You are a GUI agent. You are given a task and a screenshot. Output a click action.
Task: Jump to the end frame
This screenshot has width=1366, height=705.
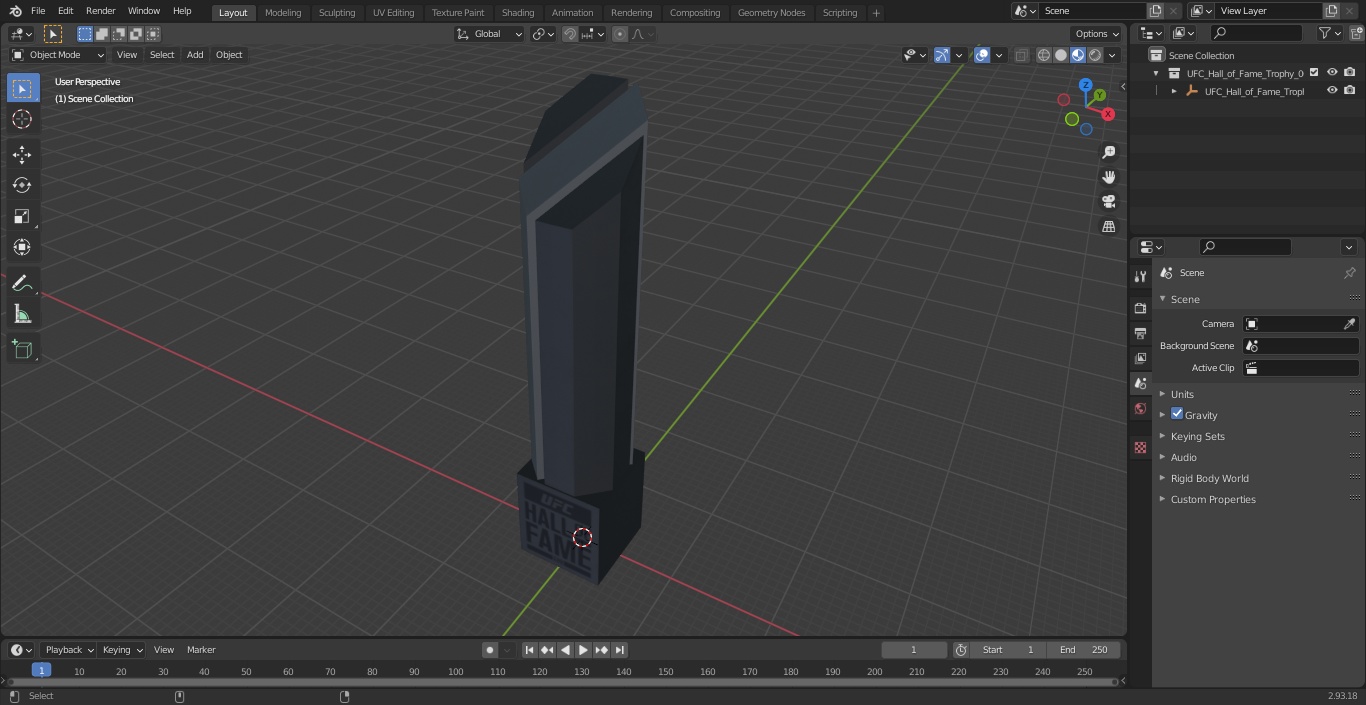(x=619, y=650)
